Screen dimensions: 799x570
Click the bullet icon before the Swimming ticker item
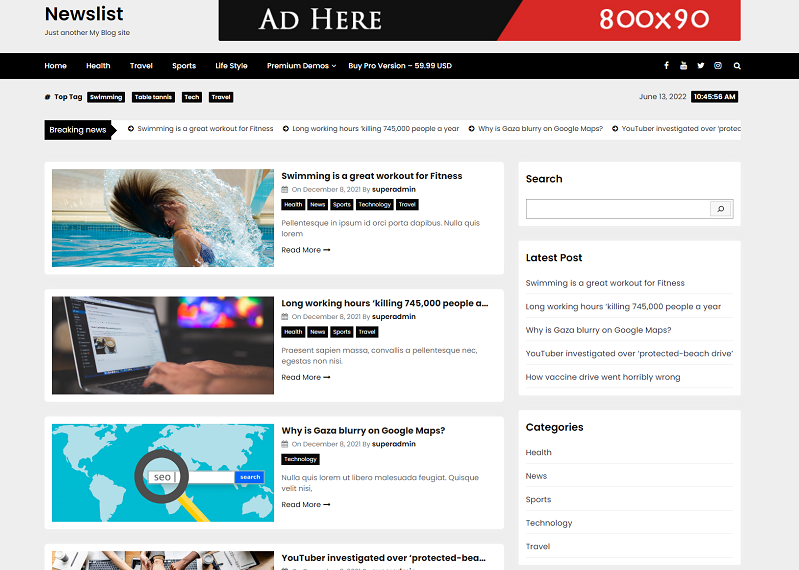click(x=131, y=129)
